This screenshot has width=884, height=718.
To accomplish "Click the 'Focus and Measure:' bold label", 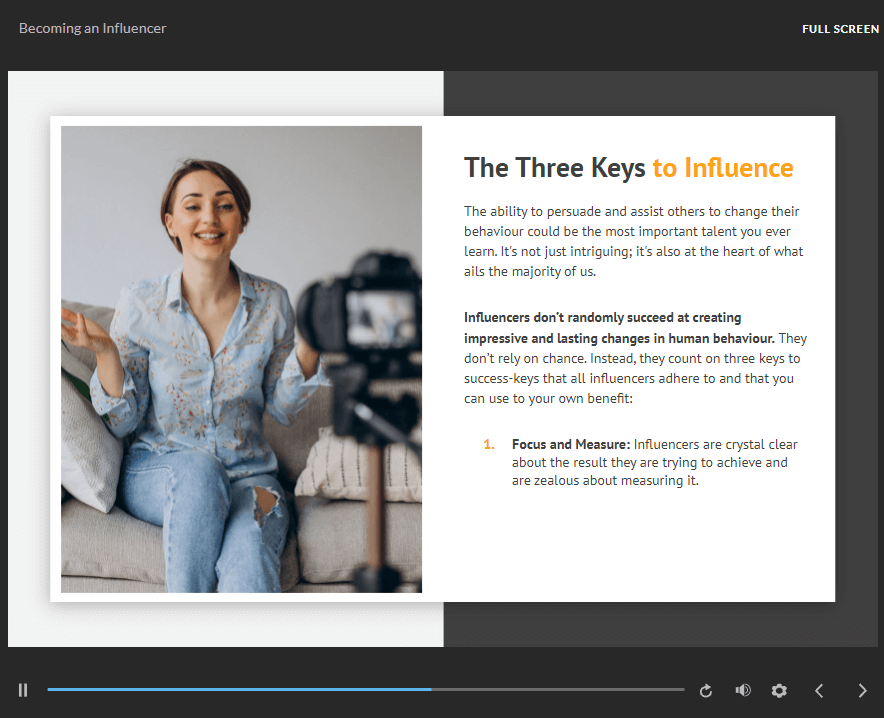I will coord(570,444).
